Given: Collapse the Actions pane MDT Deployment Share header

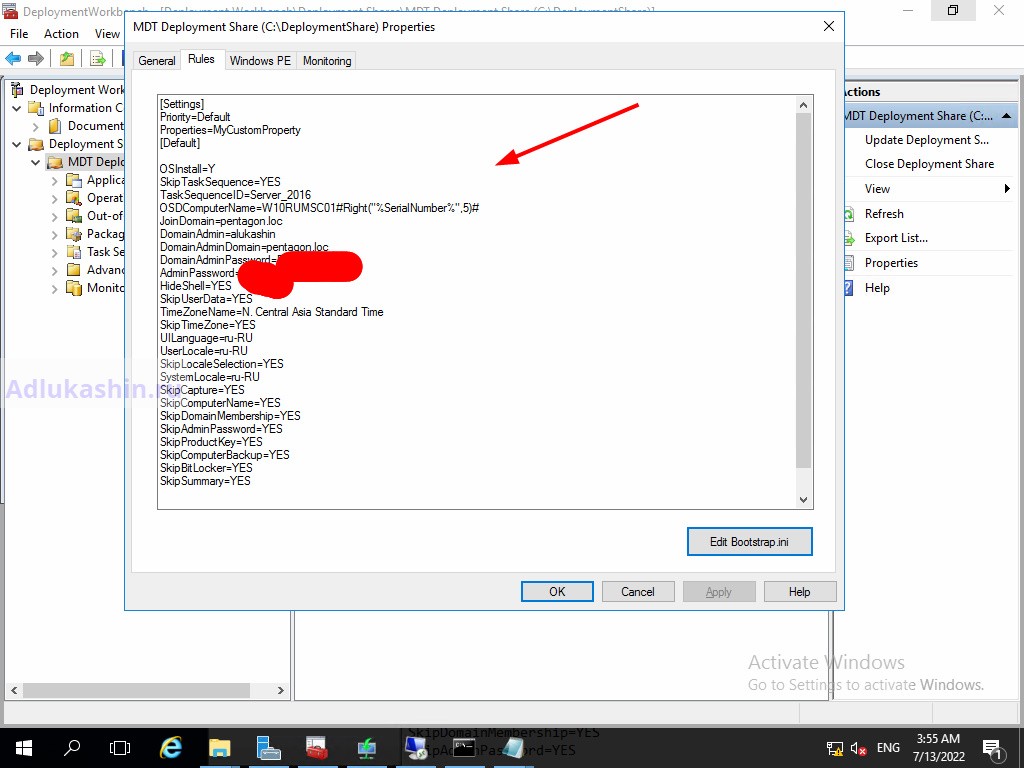Looking at the screenshot, I should (x=1007, y=116).
